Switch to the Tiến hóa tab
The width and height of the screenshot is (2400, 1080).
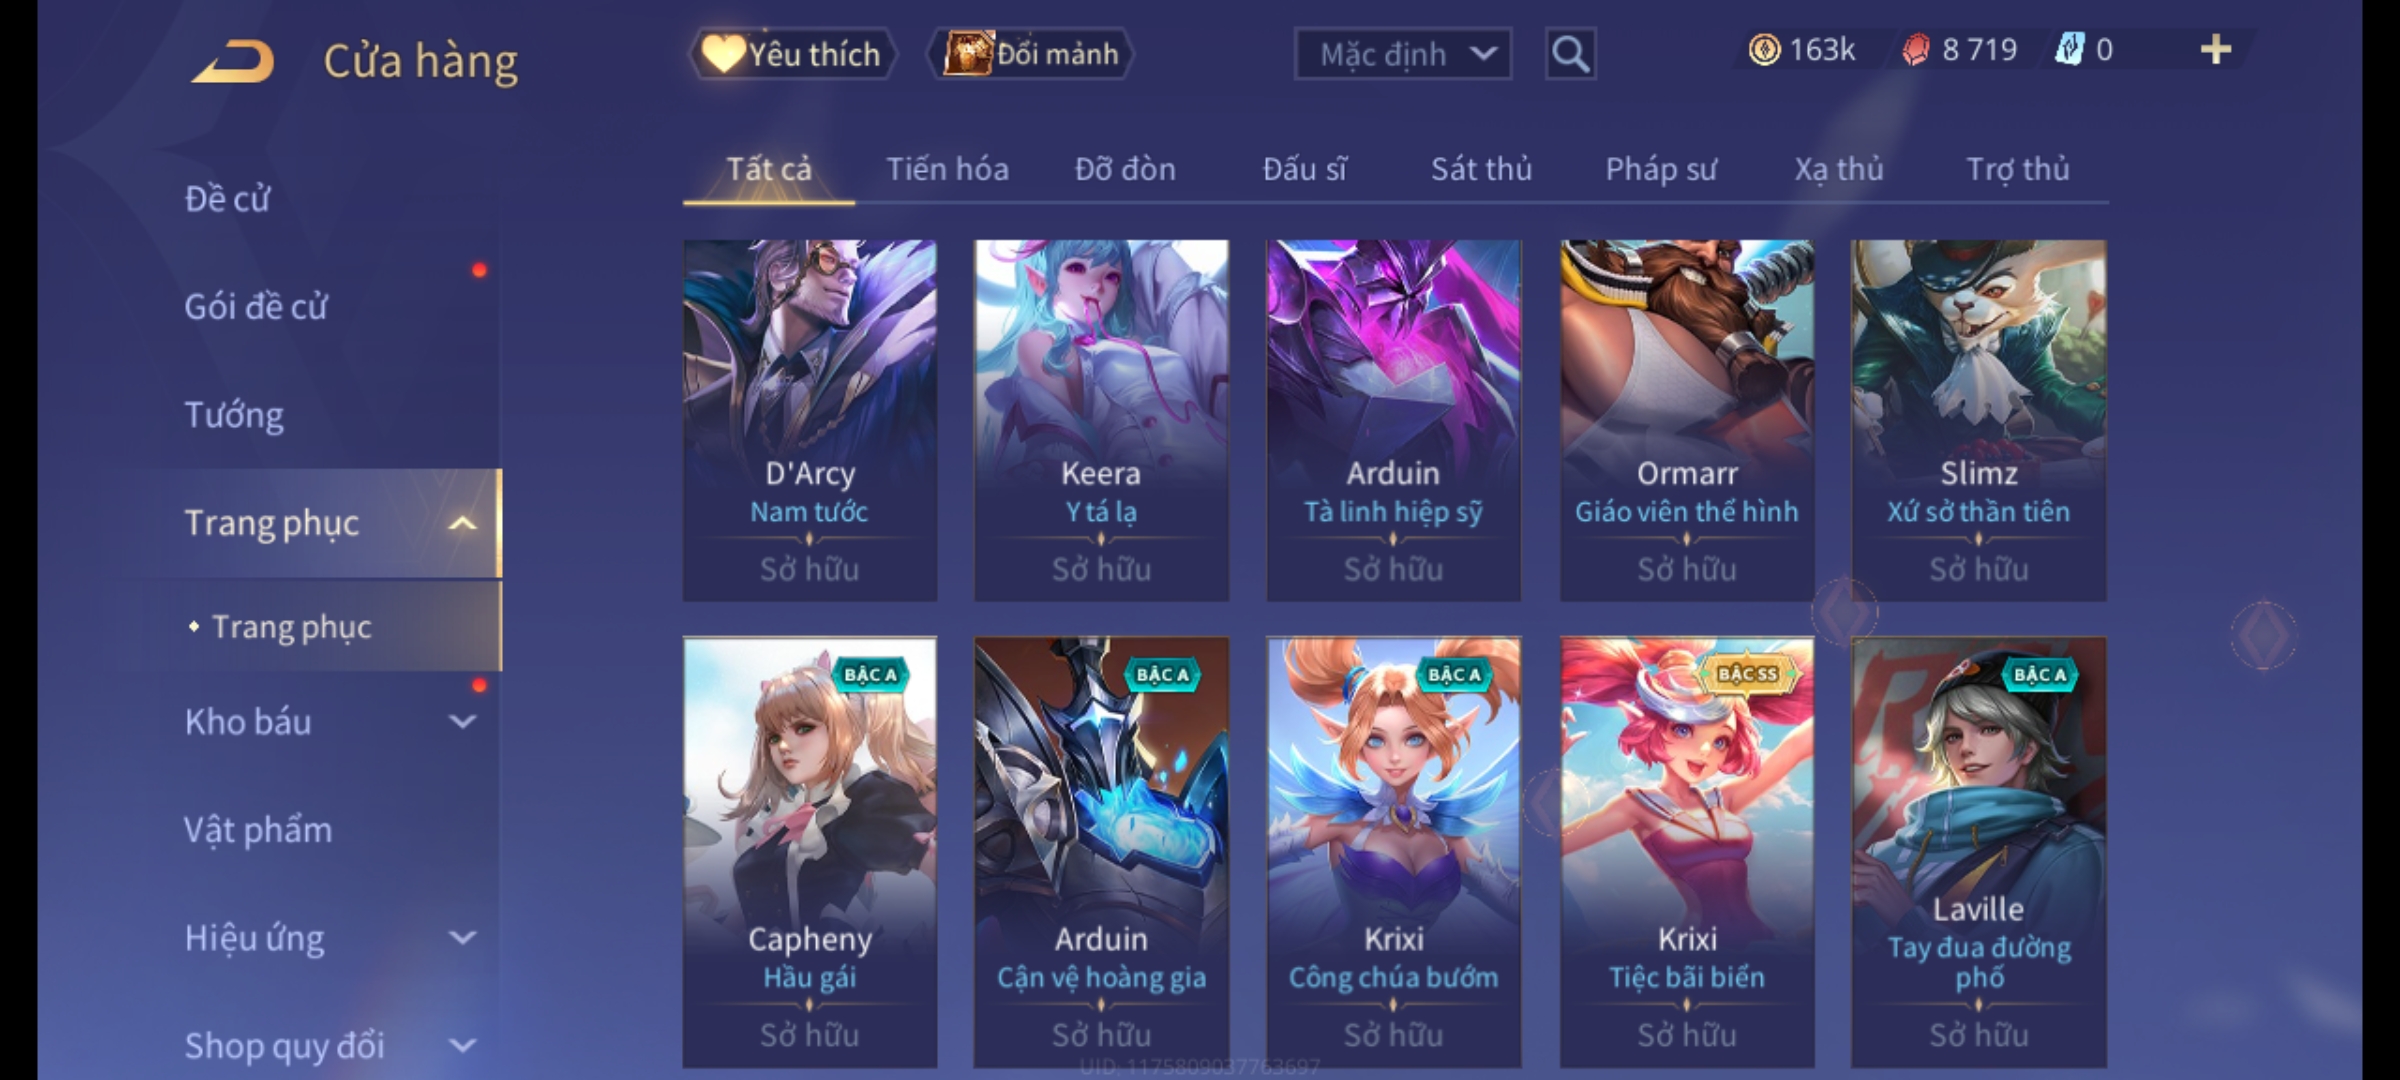(x=947, y=169)
